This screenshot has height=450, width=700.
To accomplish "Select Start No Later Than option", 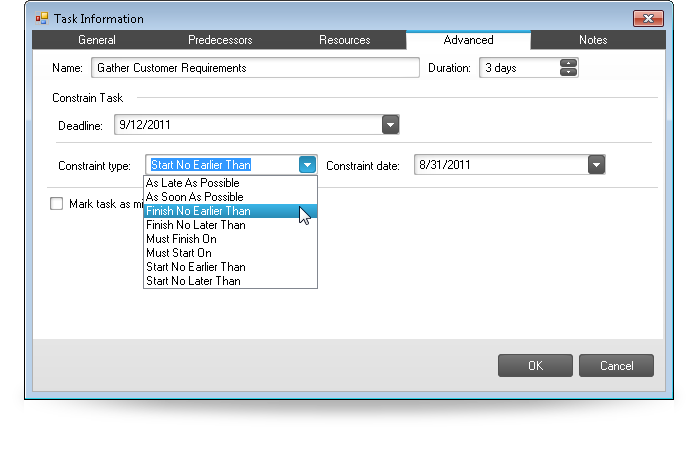I will (x=230, y=281).
